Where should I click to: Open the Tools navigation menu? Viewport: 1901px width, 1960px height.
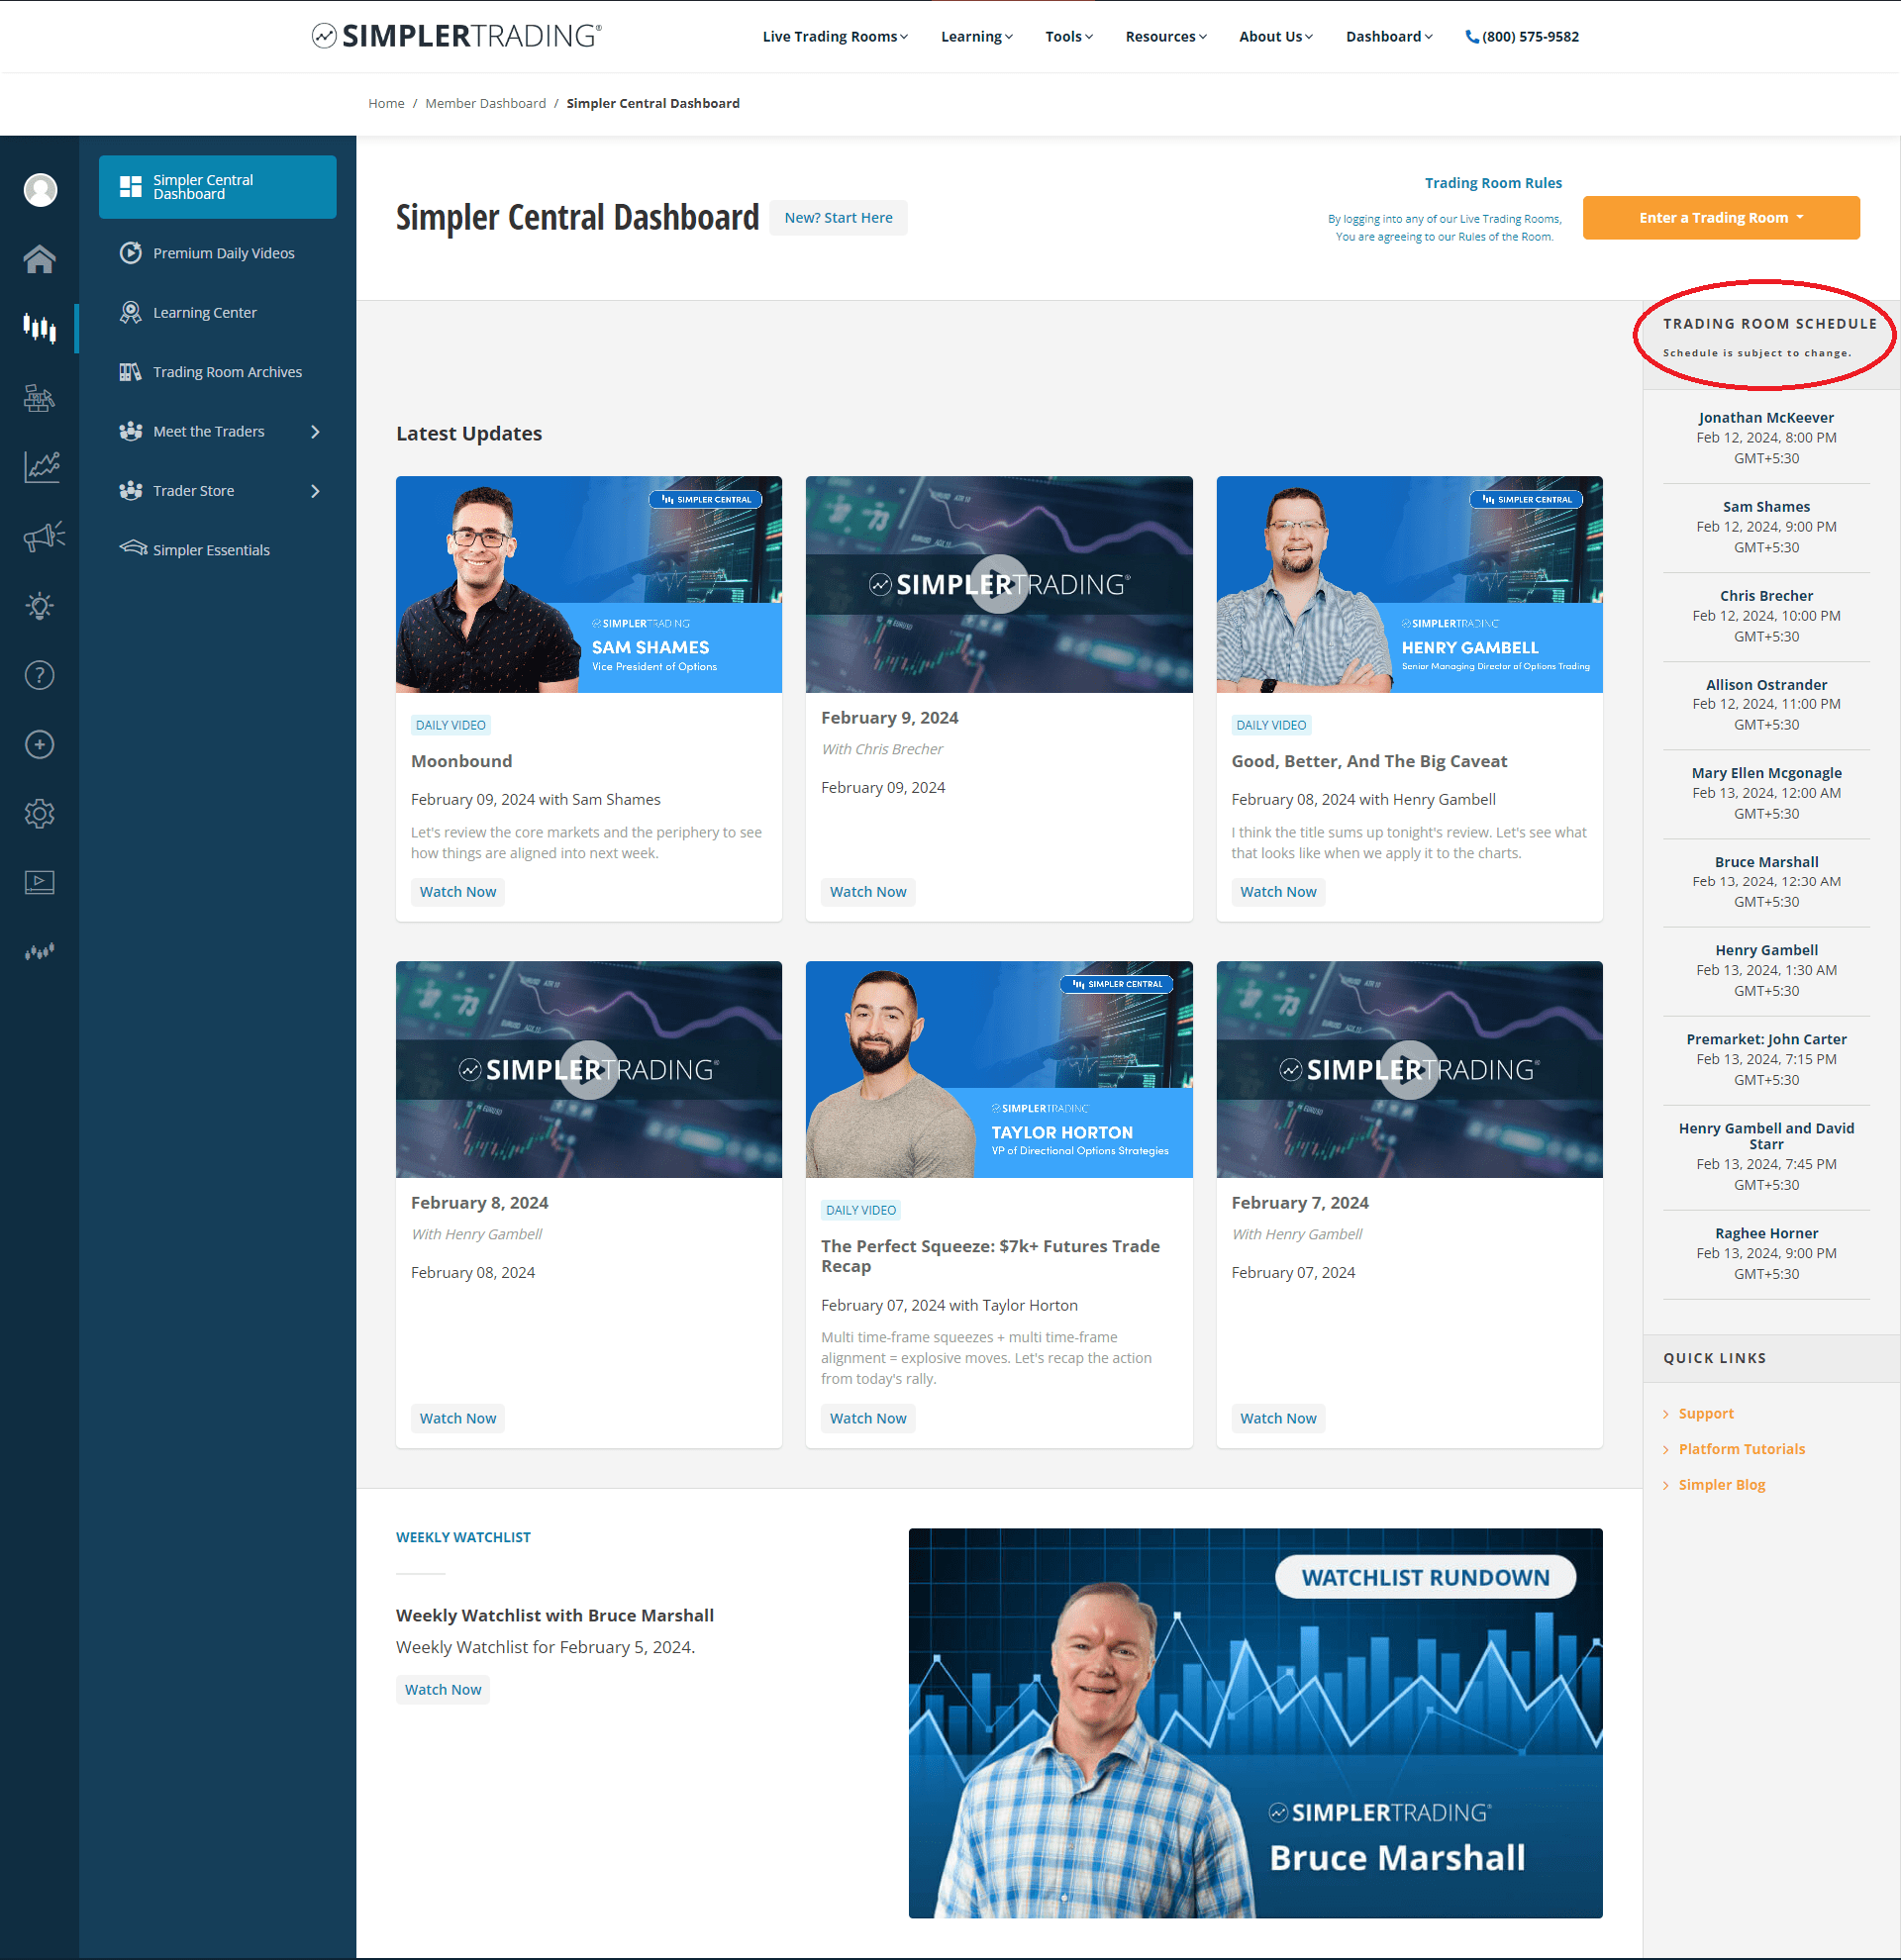click(x=1068, y=37)
